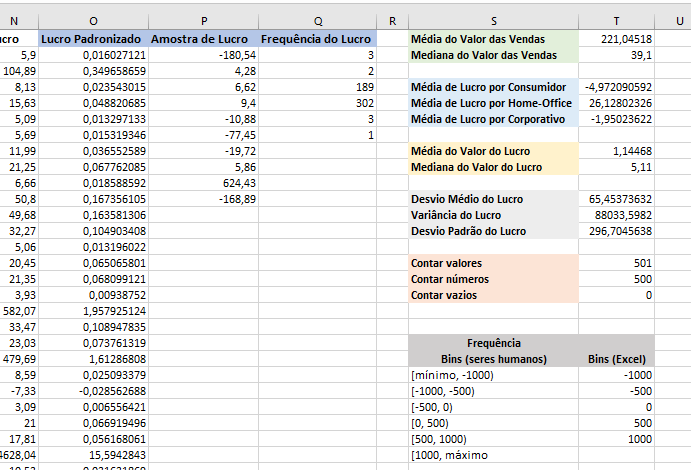Select column Q header
691x470 pixels.
[x=318, y=21]
